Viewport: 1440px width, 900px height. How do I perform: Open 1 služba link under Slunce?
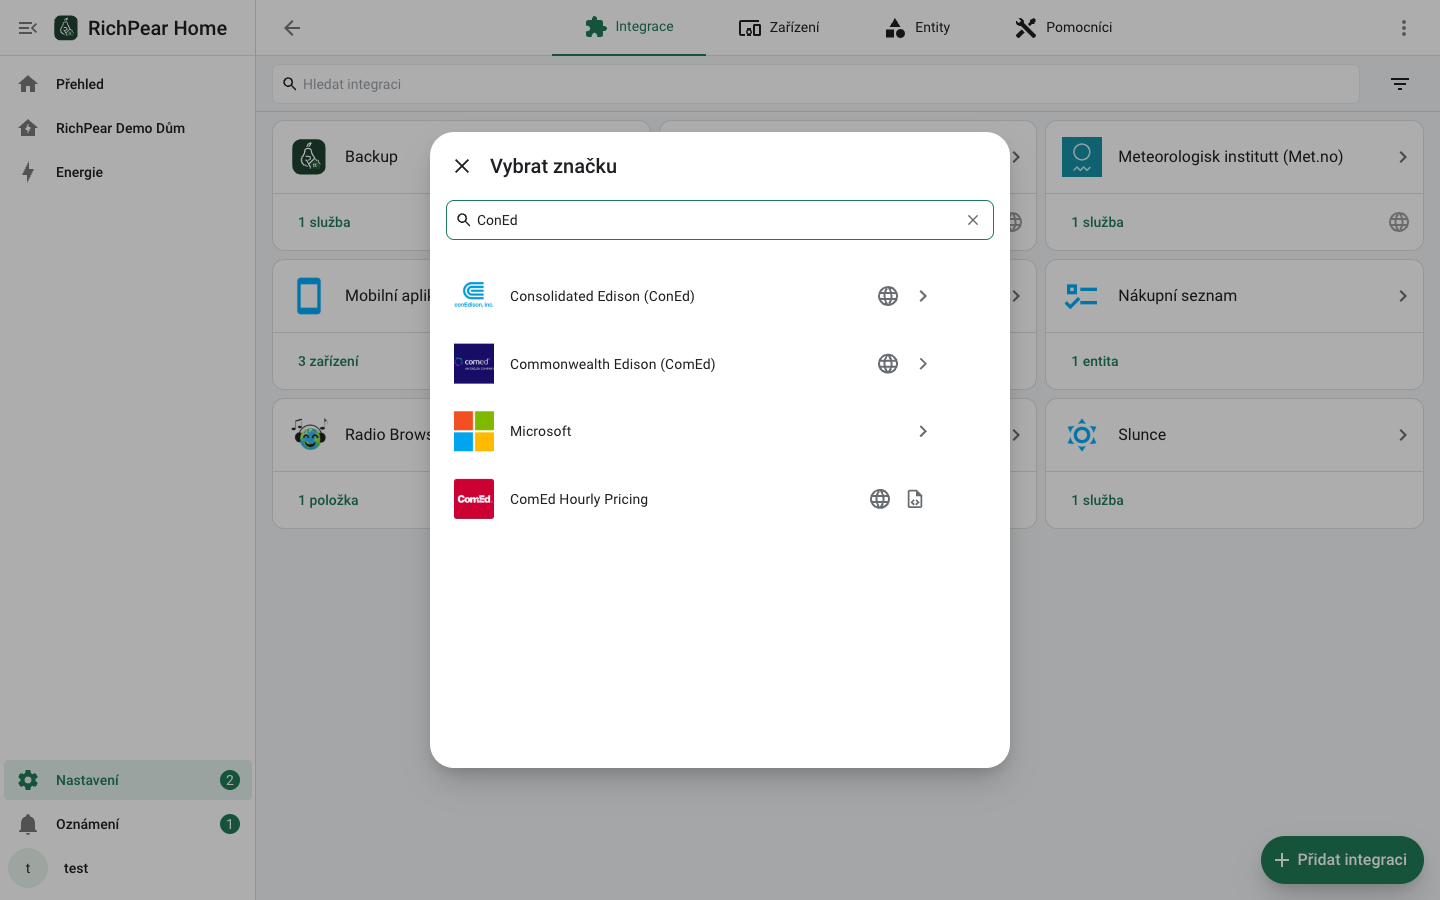pos(1097,500)
